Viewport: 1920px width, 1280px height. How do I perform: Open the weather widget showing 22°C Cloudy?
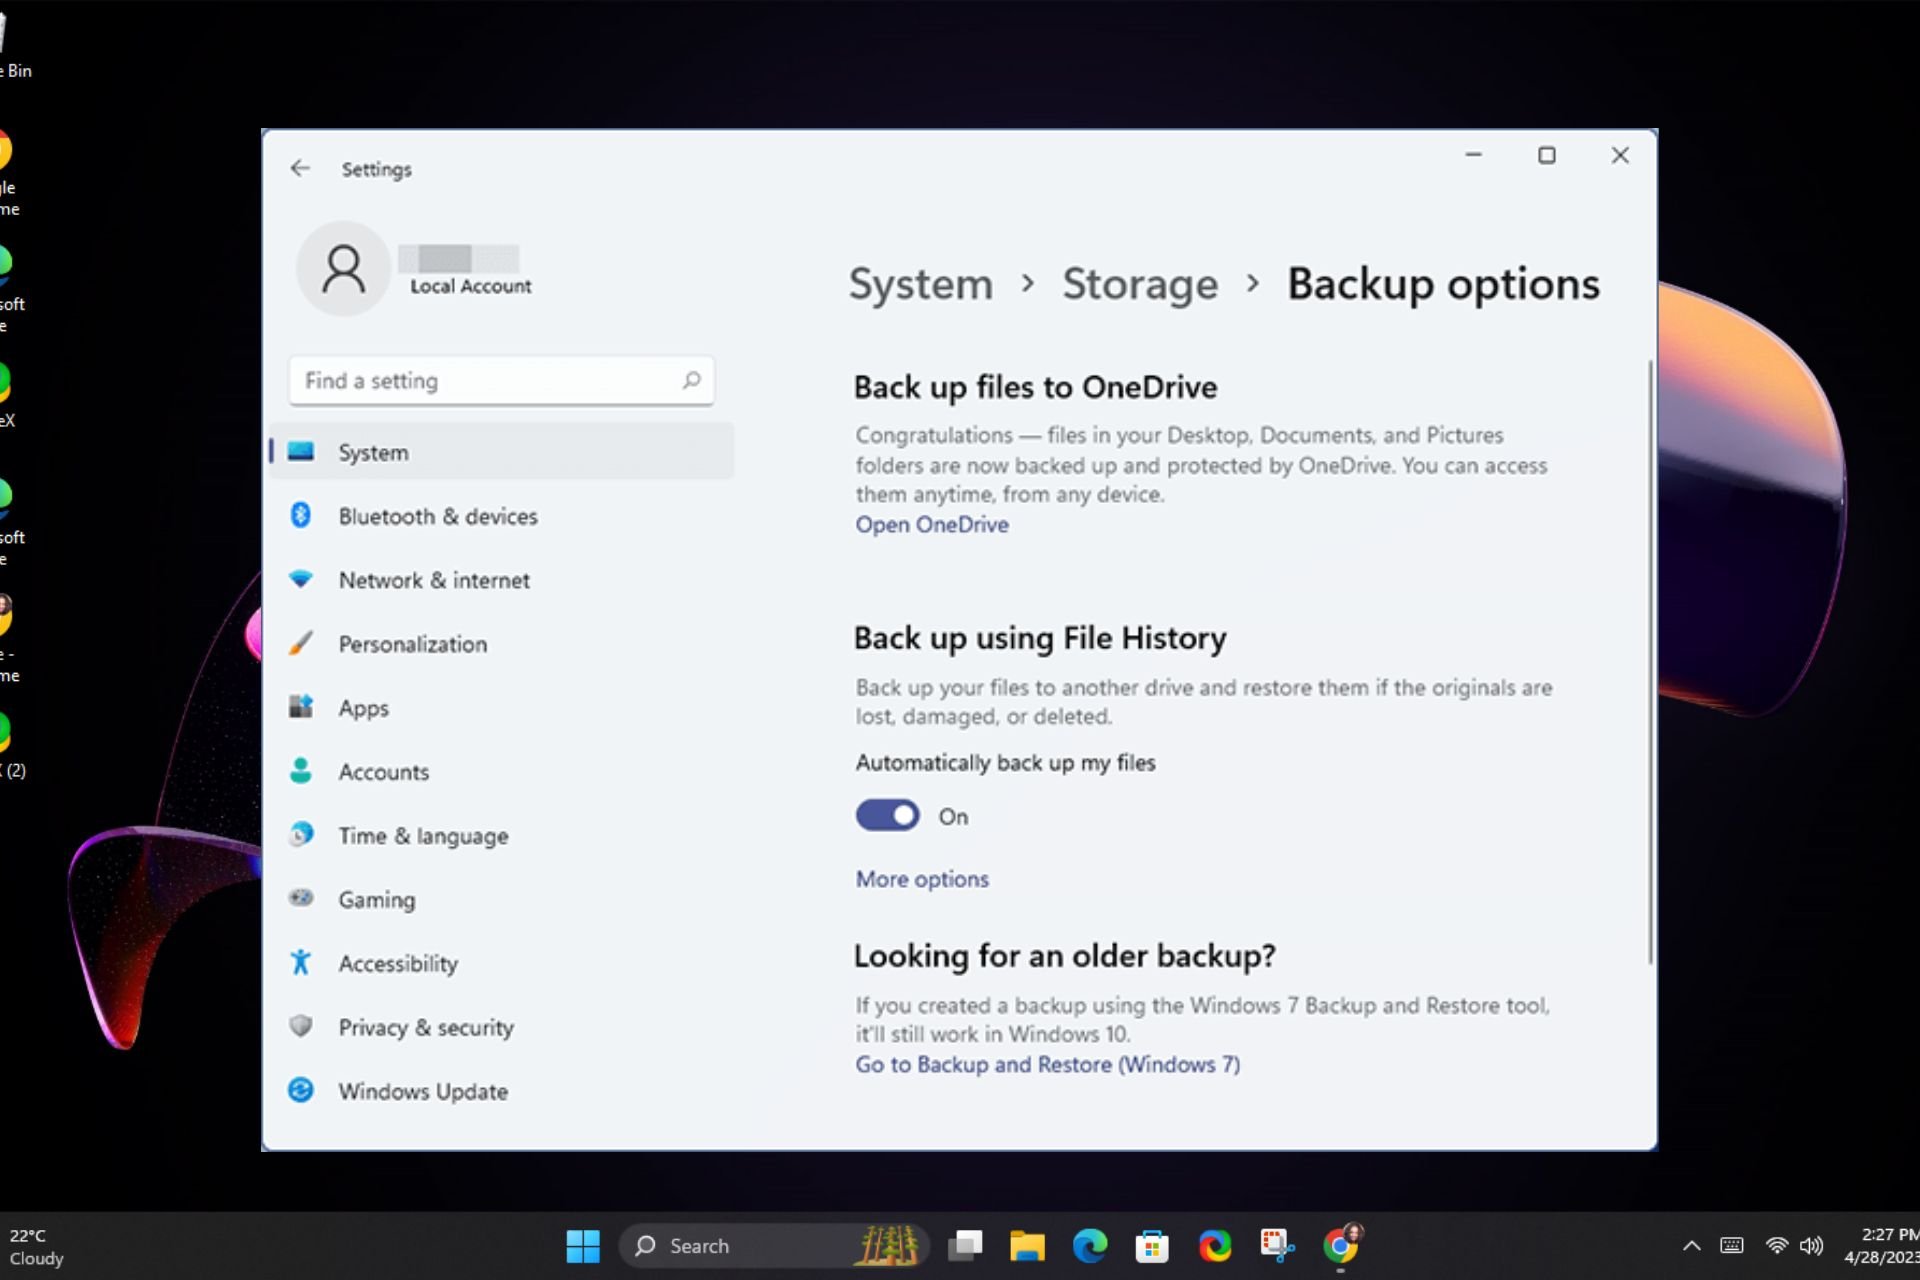[37, 1247]
